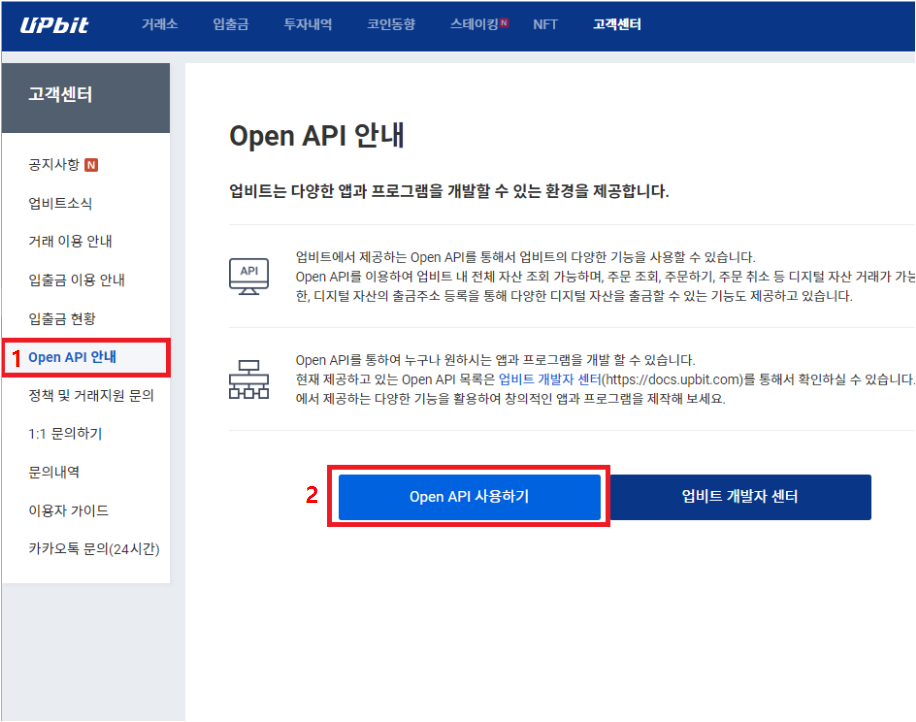This screenshot has width=916, height=722.
Task: Open 문의내역 in the sidebar
Action: [x=54, y=472]
